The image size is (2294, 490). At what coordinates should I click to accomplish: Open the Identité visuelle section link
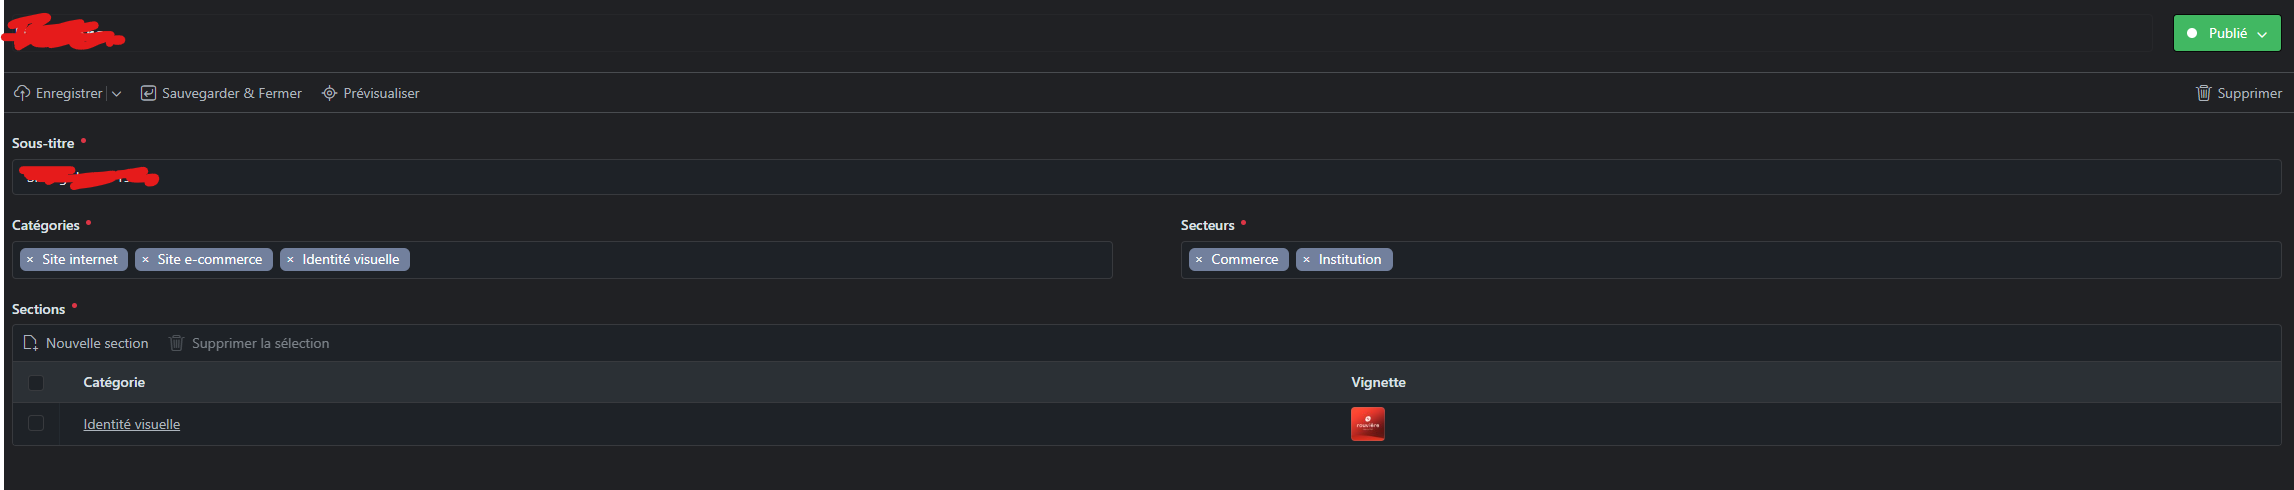[131, 424]
